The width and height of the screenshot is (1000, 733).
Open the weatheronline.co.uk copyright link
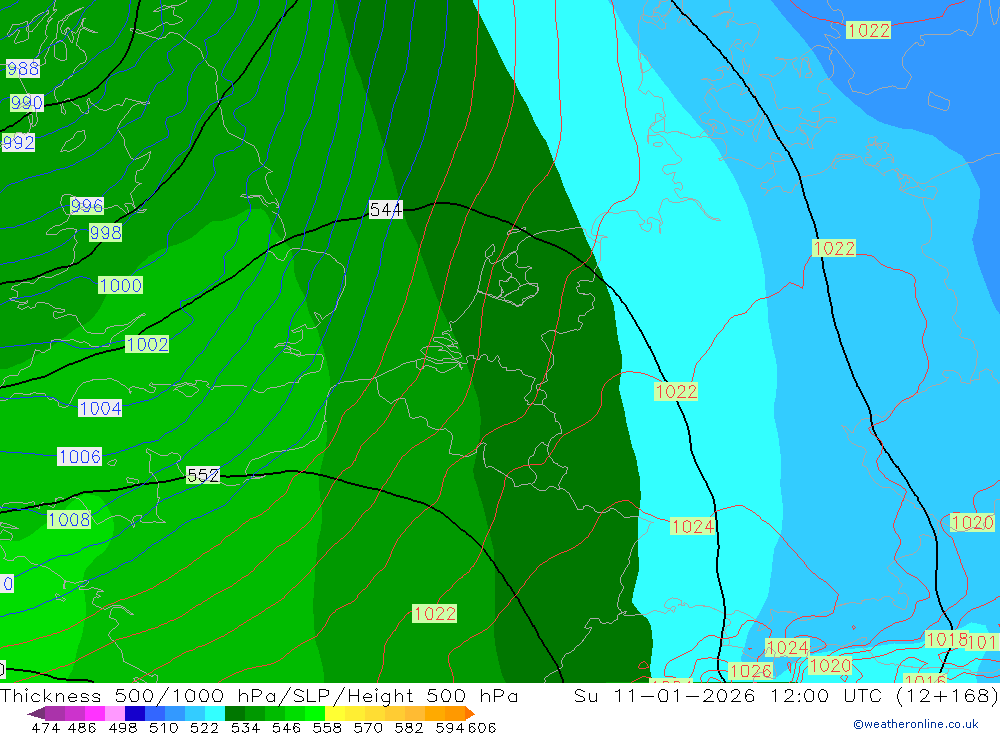915,724
